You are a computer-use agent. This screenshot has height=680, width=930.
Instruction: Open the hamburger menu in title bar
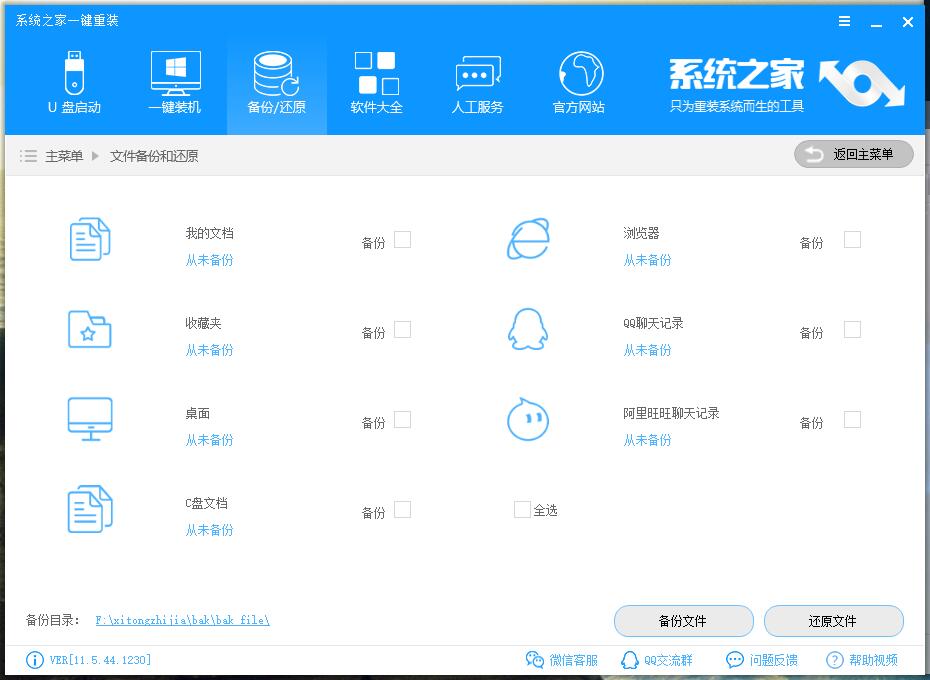844,21
